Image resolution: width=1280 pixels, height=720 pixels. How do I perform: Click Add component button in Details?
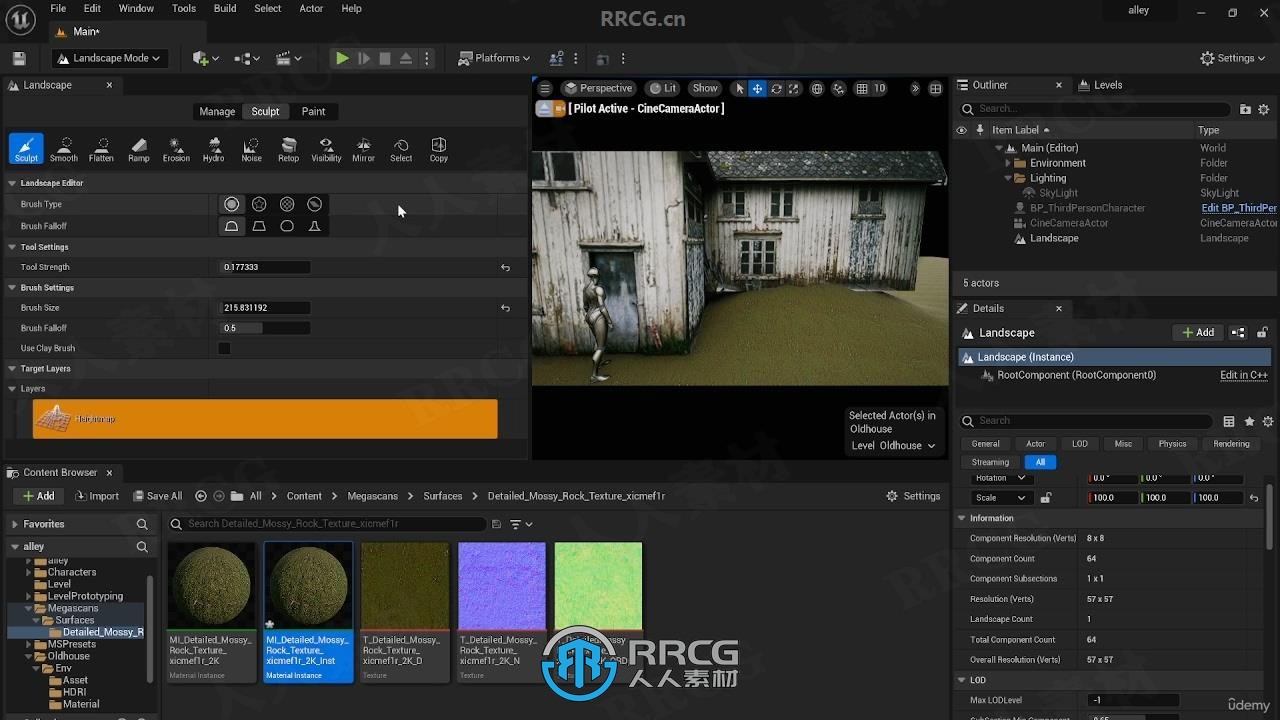tap(1198, 333)
